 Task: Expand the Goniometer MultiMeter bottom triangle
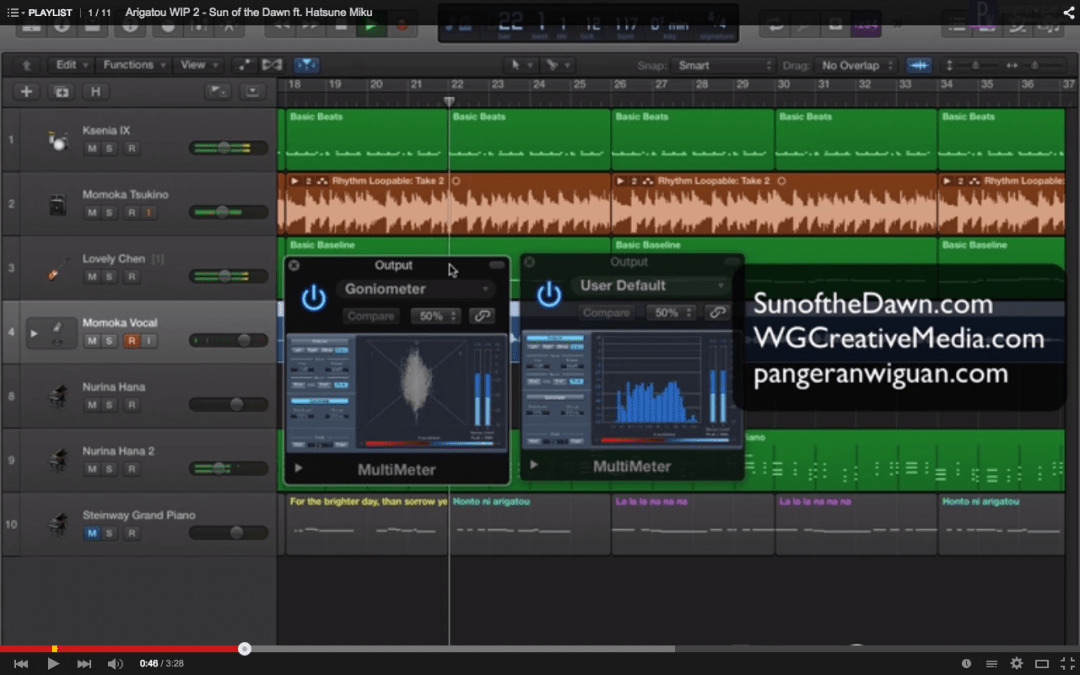[298, 468]
